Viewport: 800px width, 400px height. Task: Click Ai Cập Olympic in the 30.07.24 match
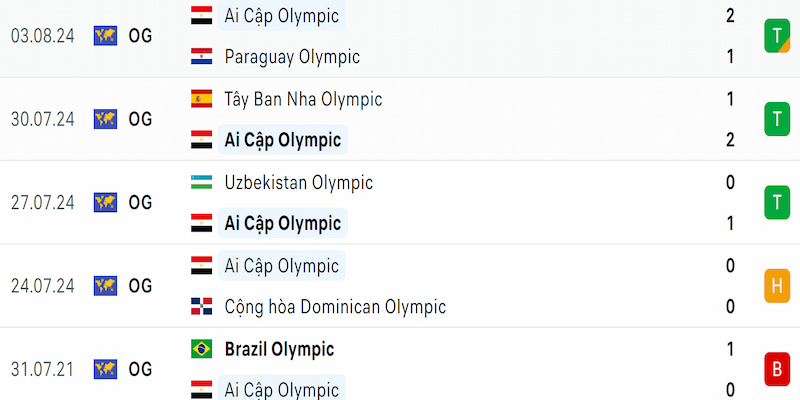tap(283, 140)
